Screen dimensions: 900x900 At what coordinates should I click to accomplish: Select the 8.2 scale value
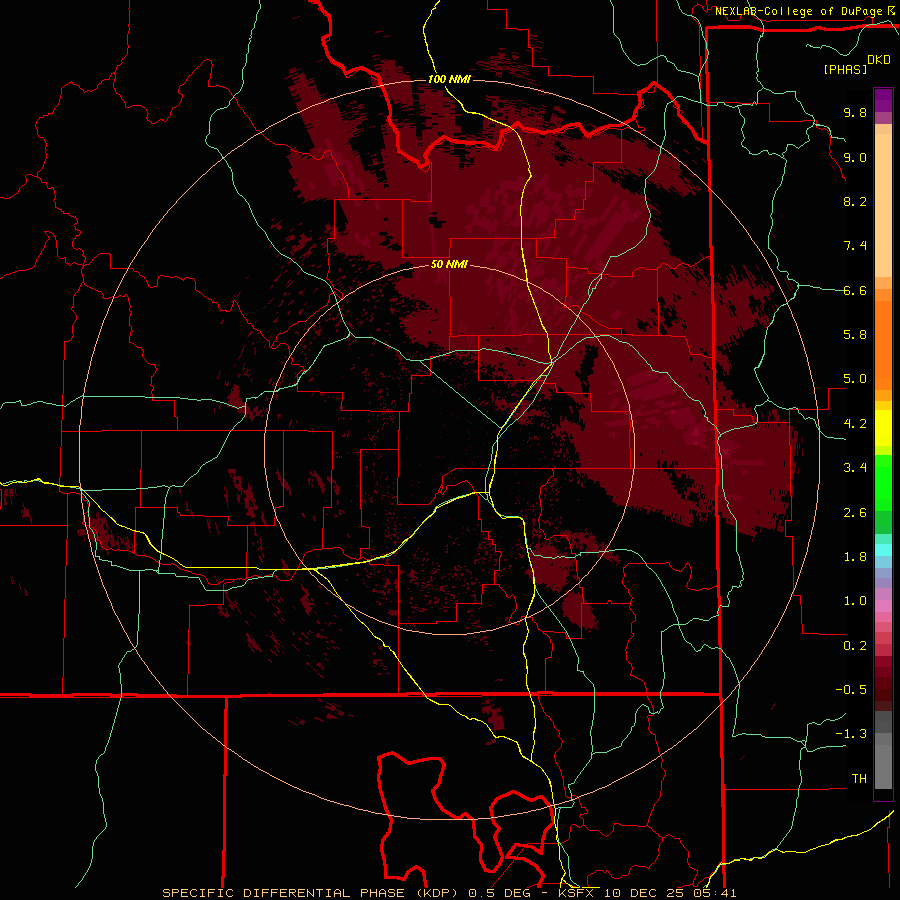[855, 201]
